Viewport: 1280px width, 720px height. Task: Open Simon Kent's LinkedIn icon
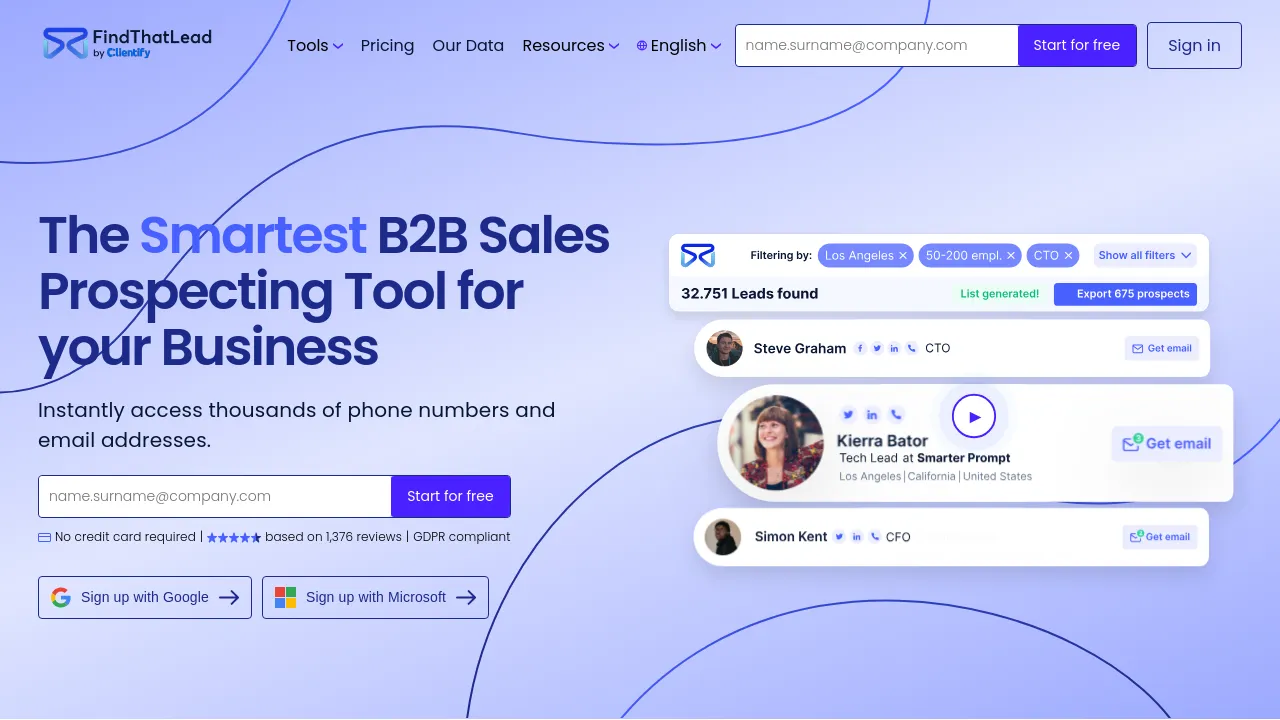coord(857,537)
